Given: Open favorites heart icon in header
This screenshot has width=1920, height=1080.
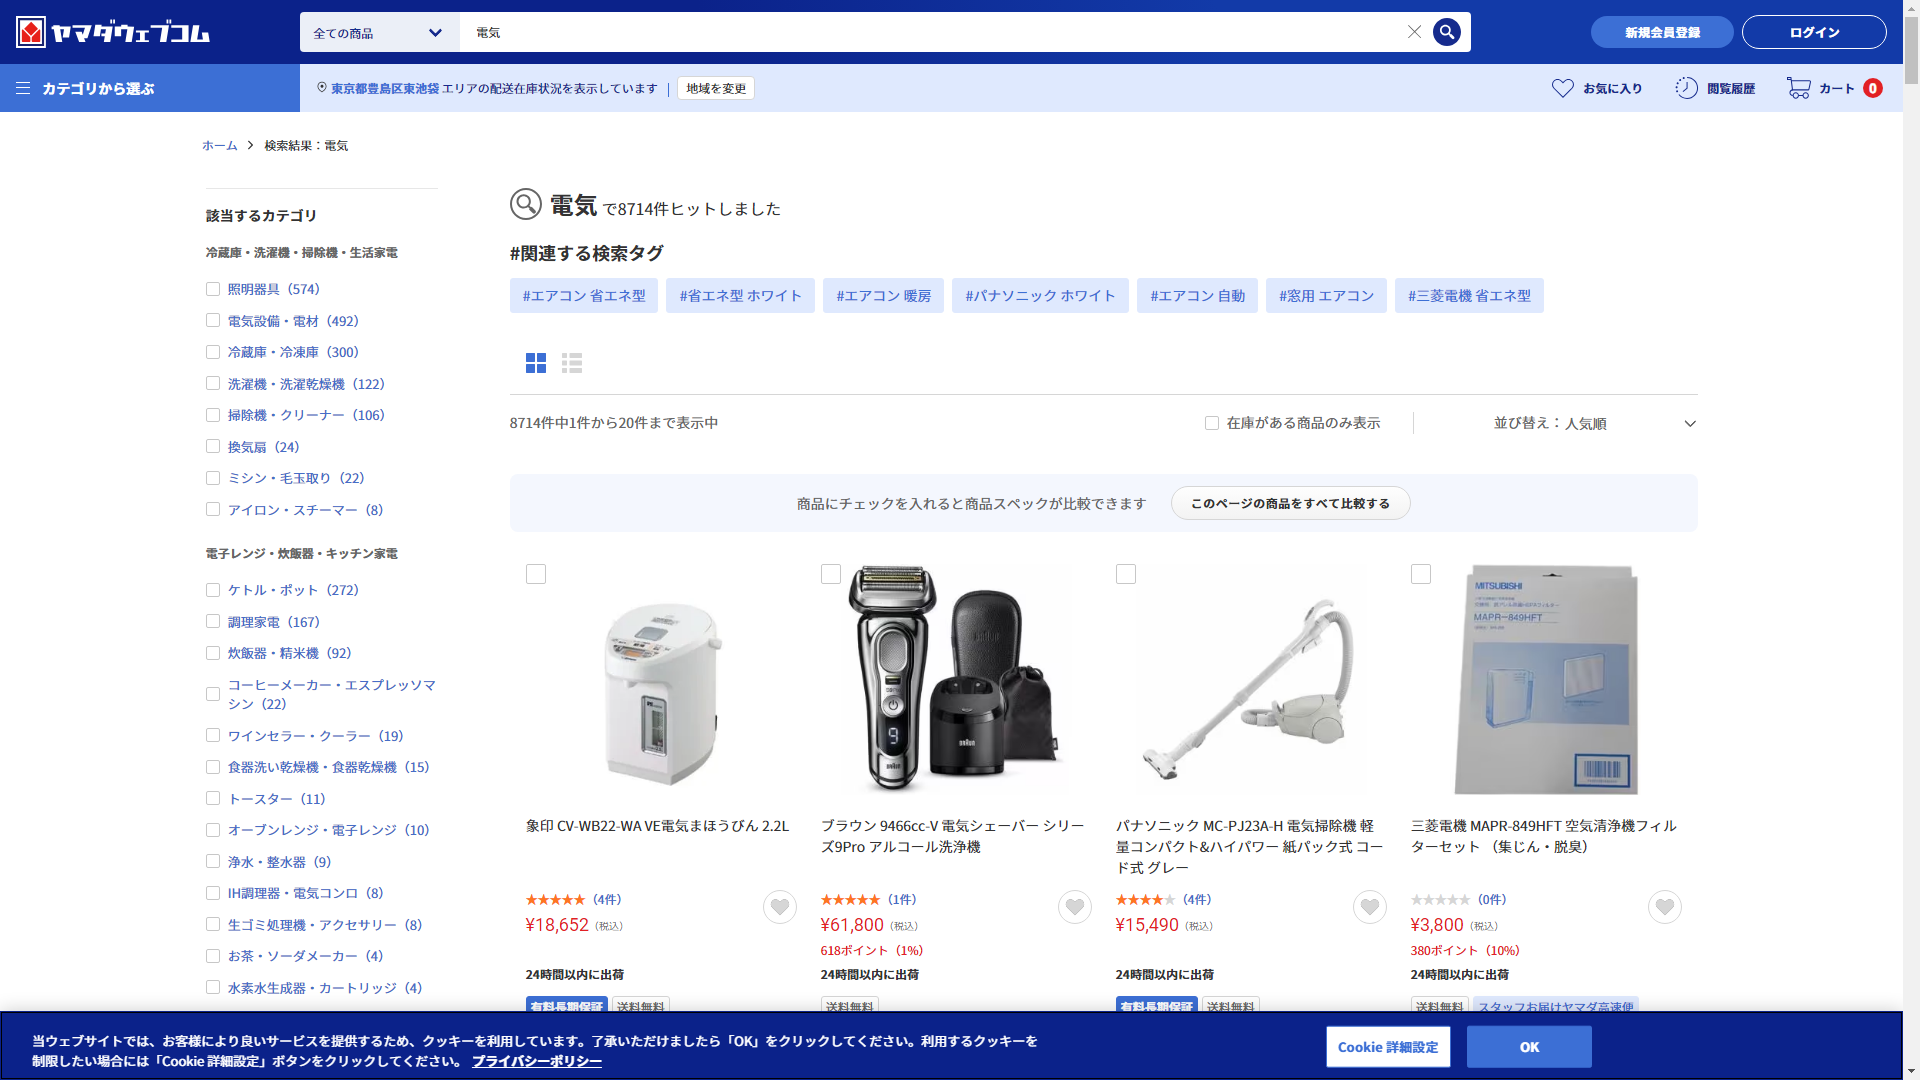Looking at the screenshot, I should pos(1562,88).
